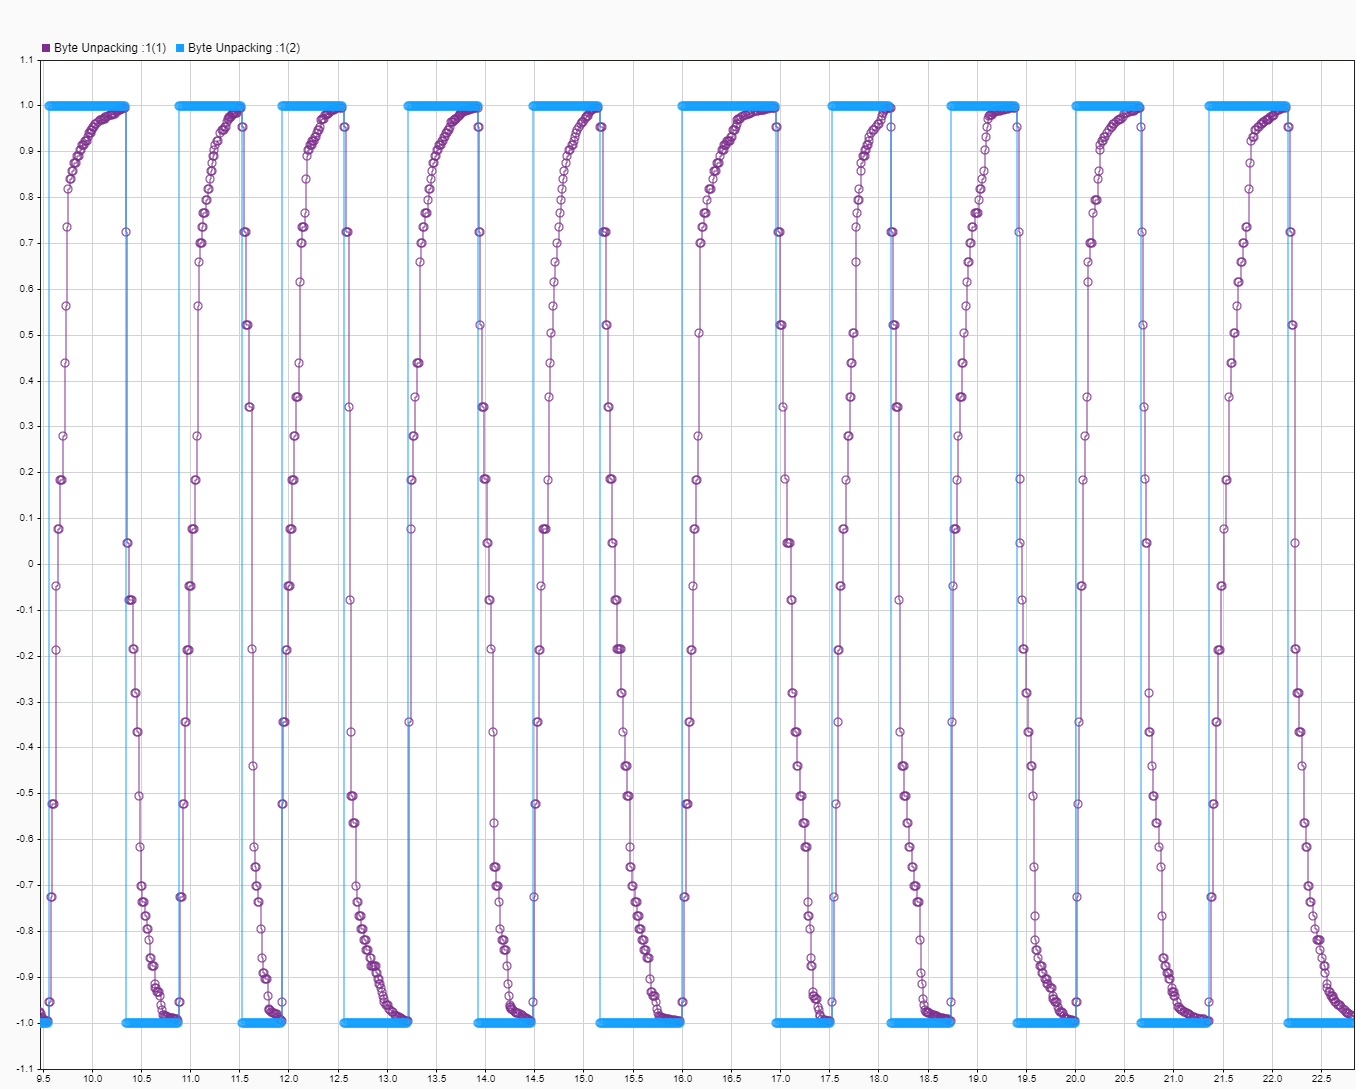Click the x-axis tick label 22.5
The image size is (1356, 1089).
point(1321,1079)
